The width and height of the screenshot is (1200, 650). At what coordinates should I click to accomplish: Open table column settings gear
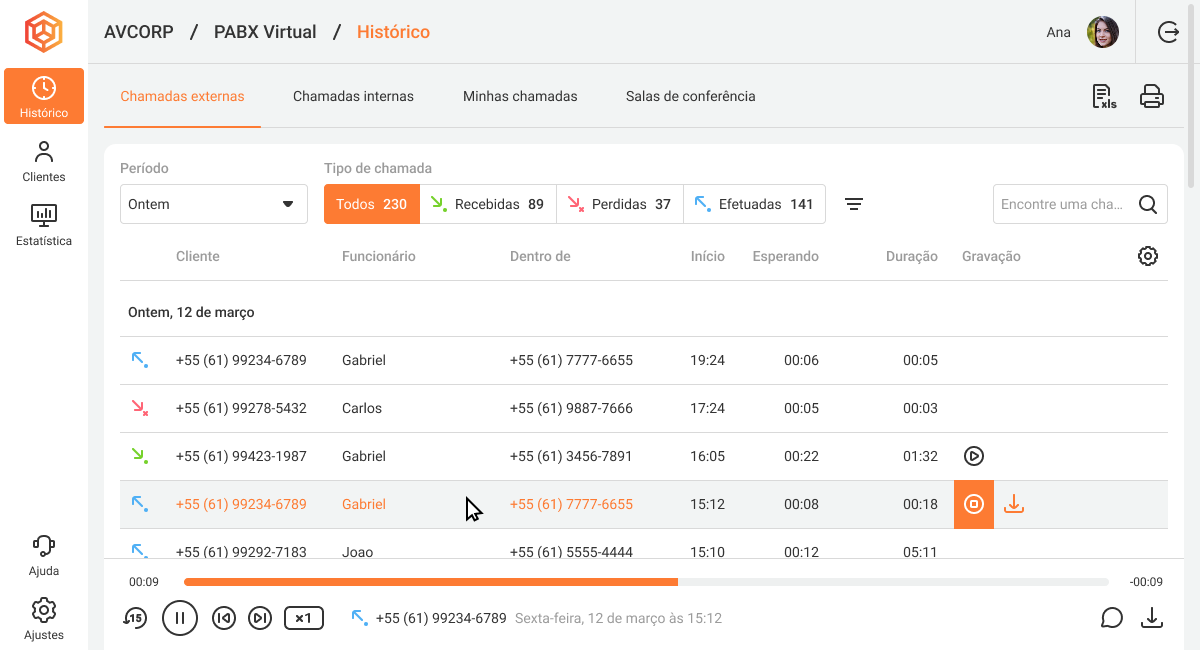point(1148,256)
